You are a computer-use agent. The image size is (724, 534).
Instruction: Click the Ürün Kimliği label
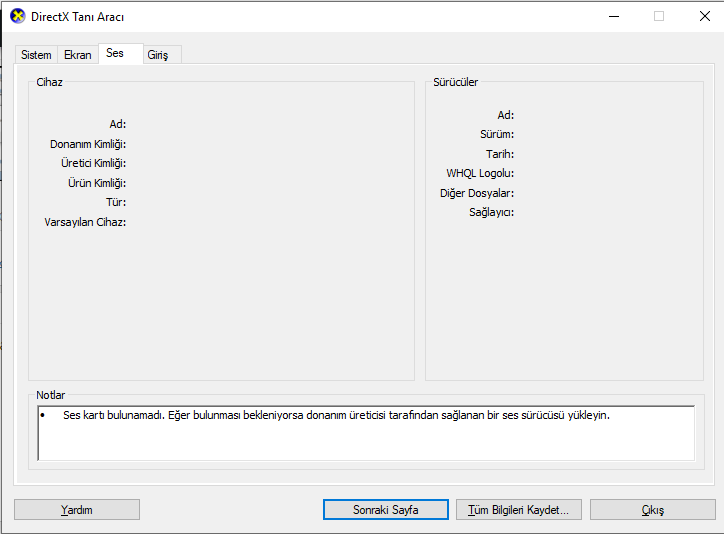pos(97,183)
